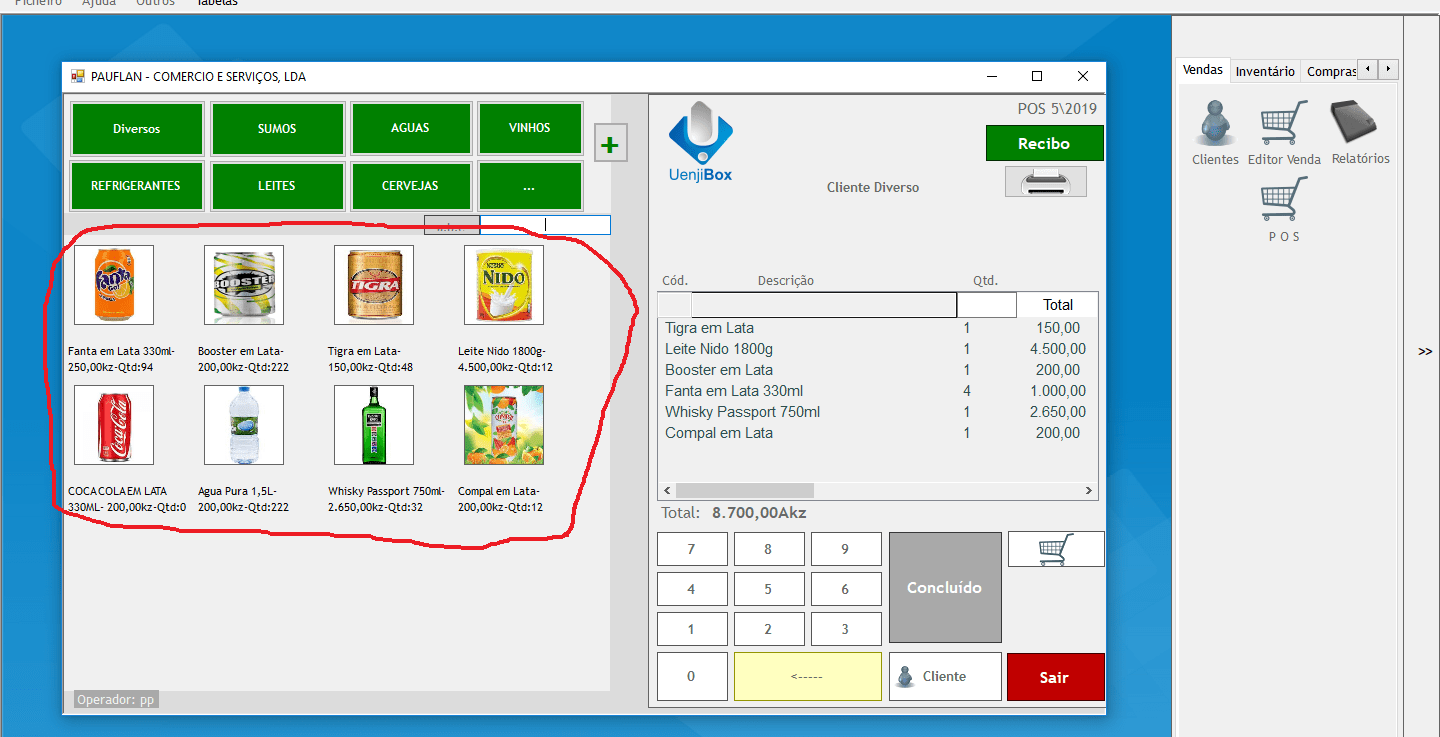
Task: Open the Clientes icon in Vendas panel
Action: coord(1215,123)
